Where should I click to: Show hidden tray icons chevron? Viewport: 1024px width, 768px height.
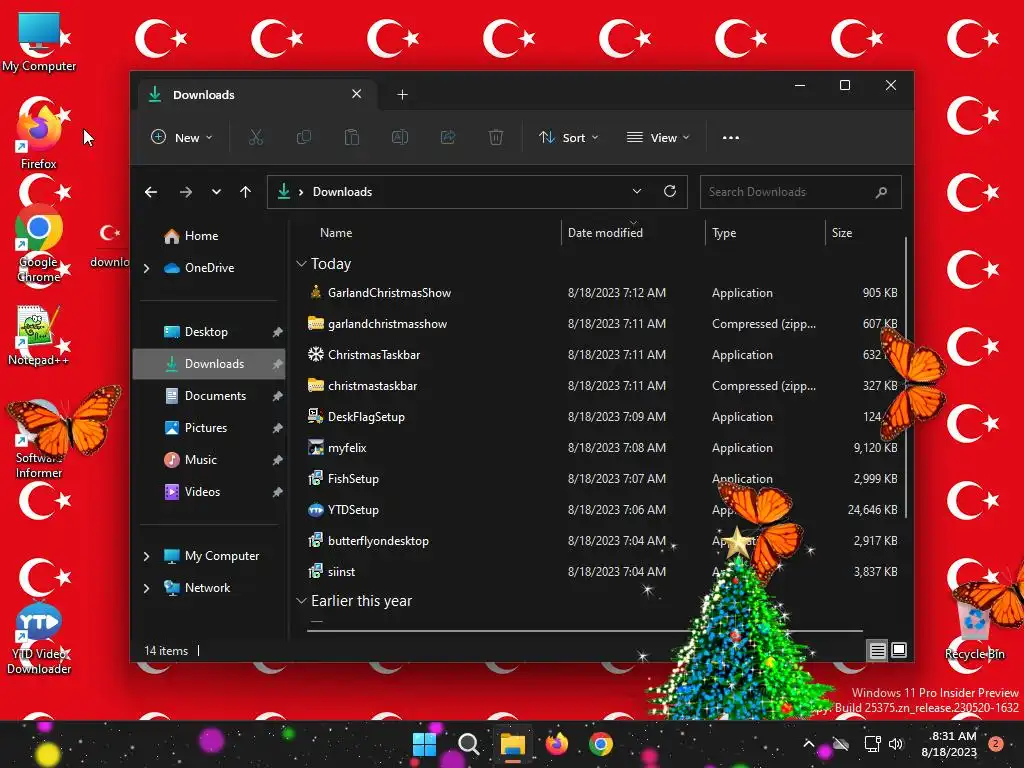pos(808,744)
